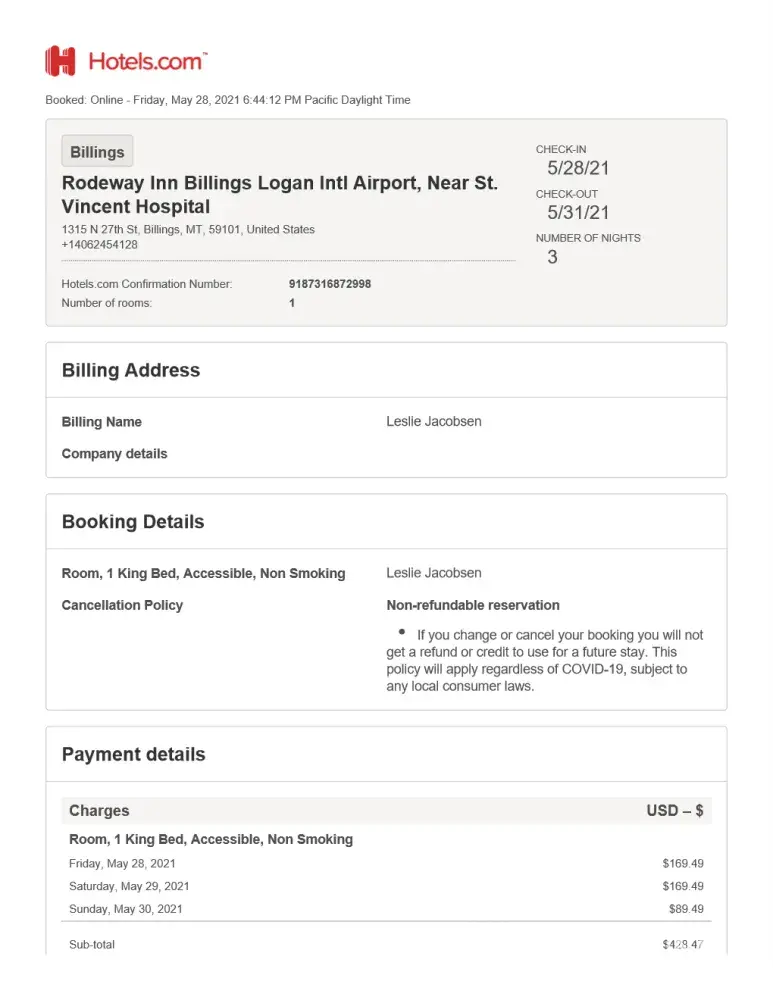The height and width of the screenshot is (1000, 773).
Task: Click the Charges table header row
Action: (386, 811)
